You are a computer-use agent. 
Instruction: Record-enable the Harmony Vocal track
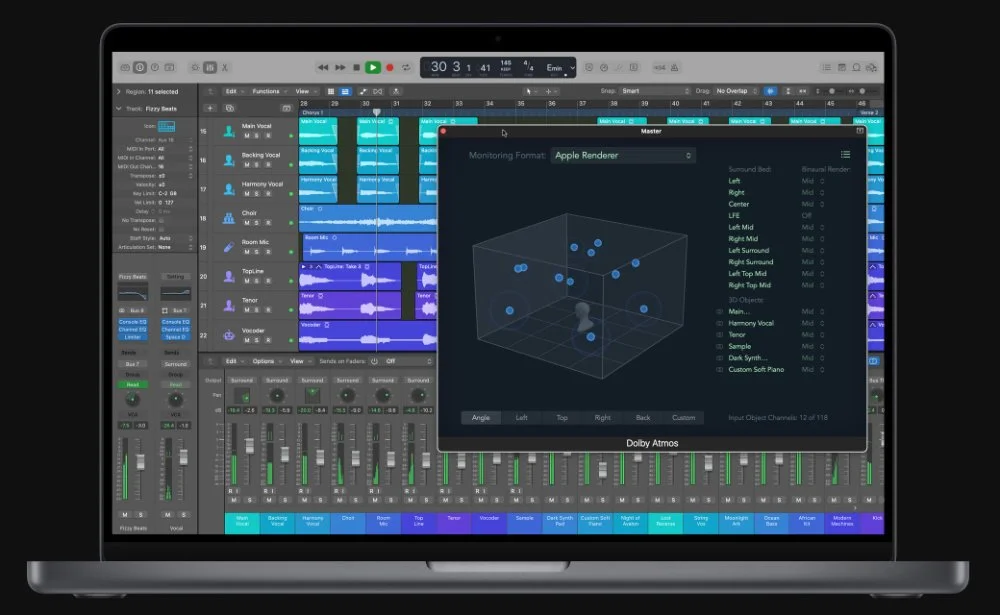(x=268, y=193)
